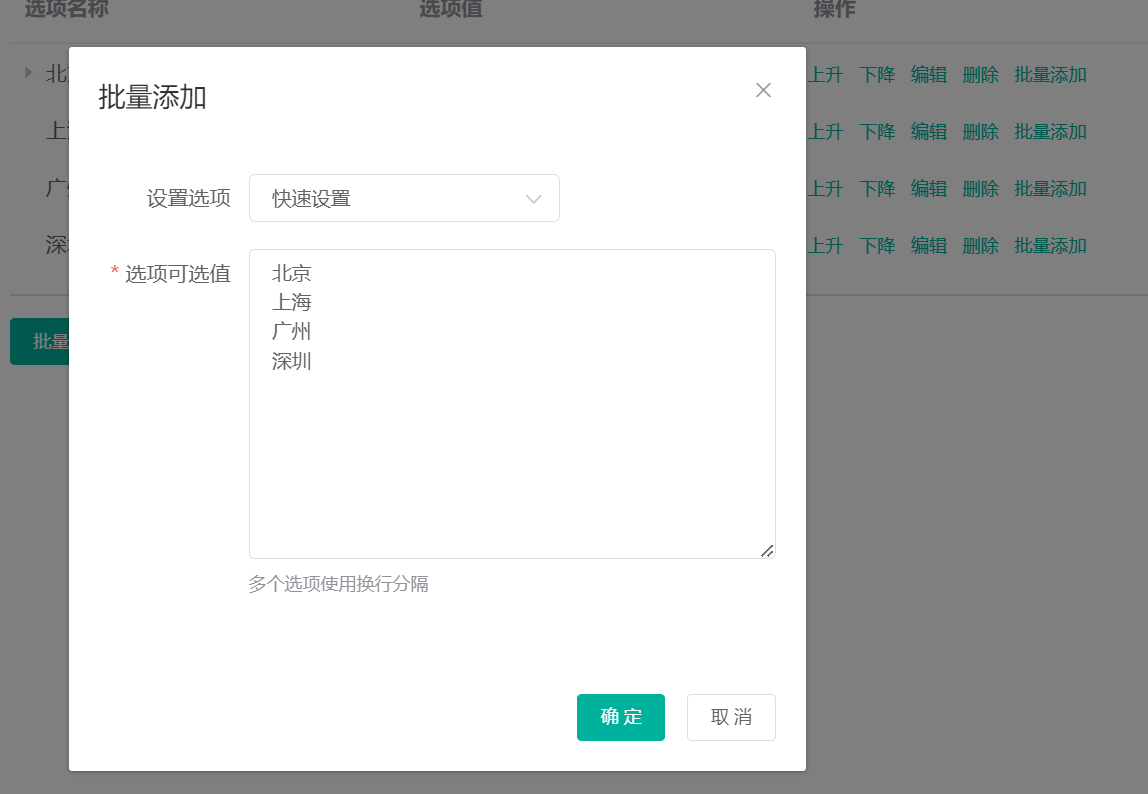
Task: Click the textarea resize handle
Action: [x=768, y=549]
